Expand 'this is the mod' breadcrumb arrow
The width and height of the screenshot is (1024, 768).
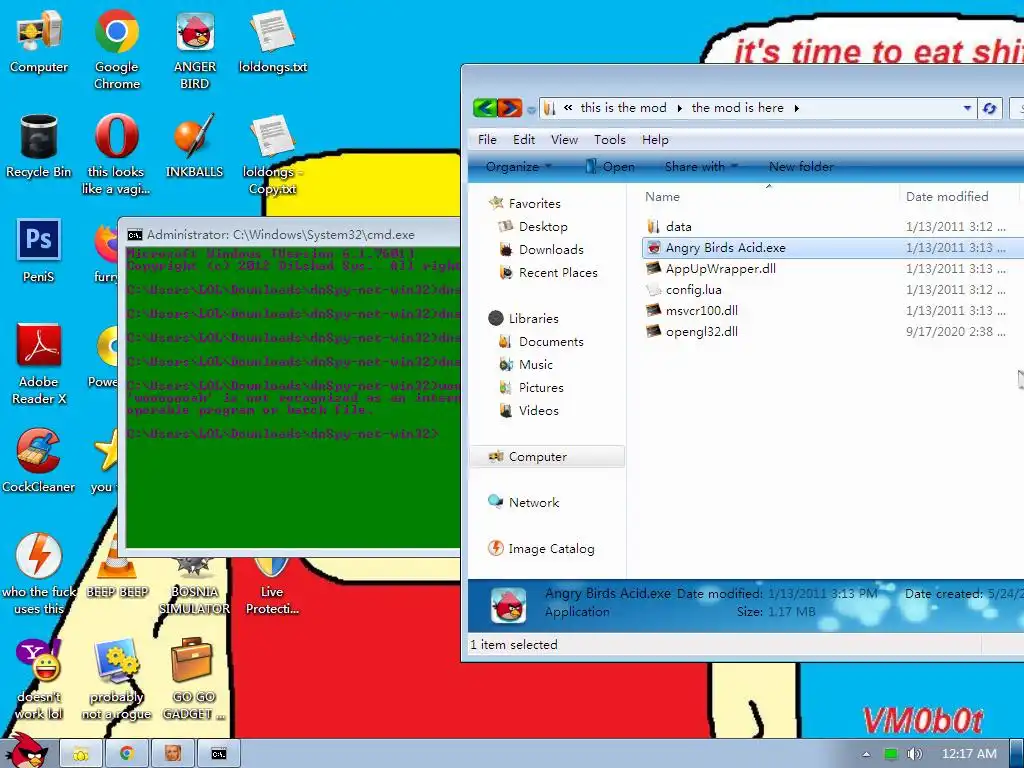tap(679, 108)
